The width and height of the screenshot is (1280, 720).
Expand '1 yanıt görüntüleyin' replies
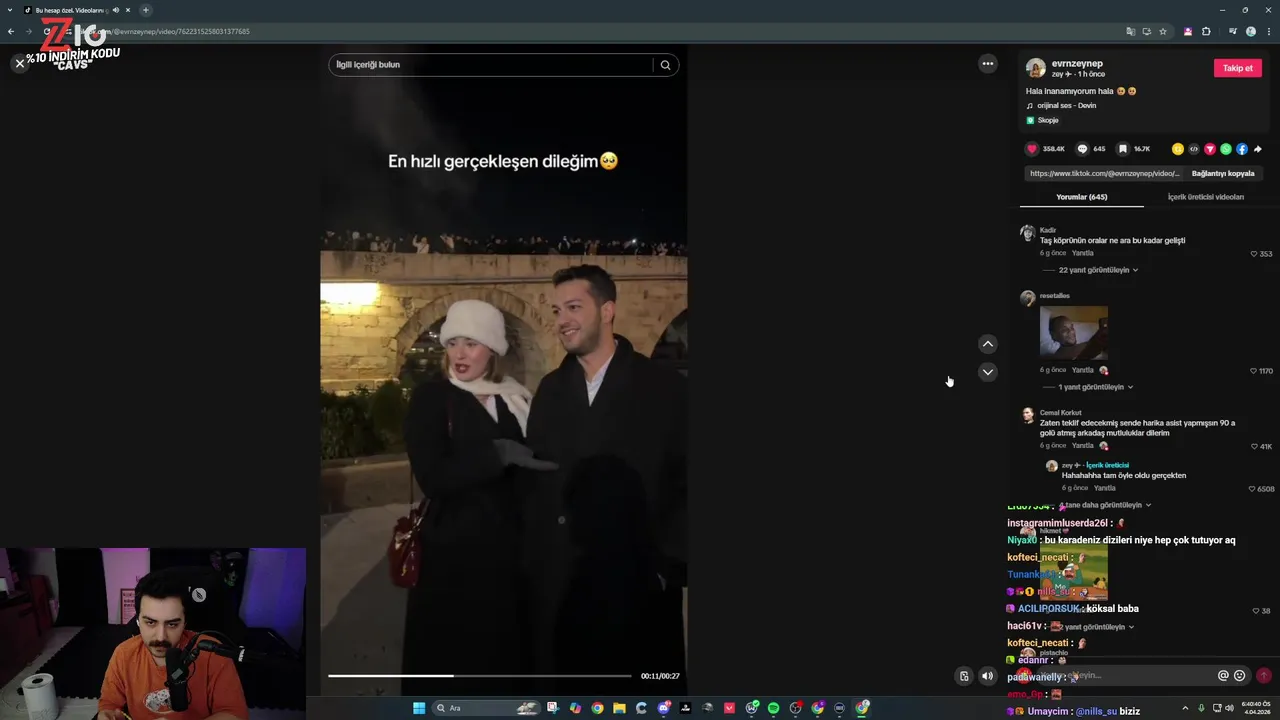tap(1096, 387)
